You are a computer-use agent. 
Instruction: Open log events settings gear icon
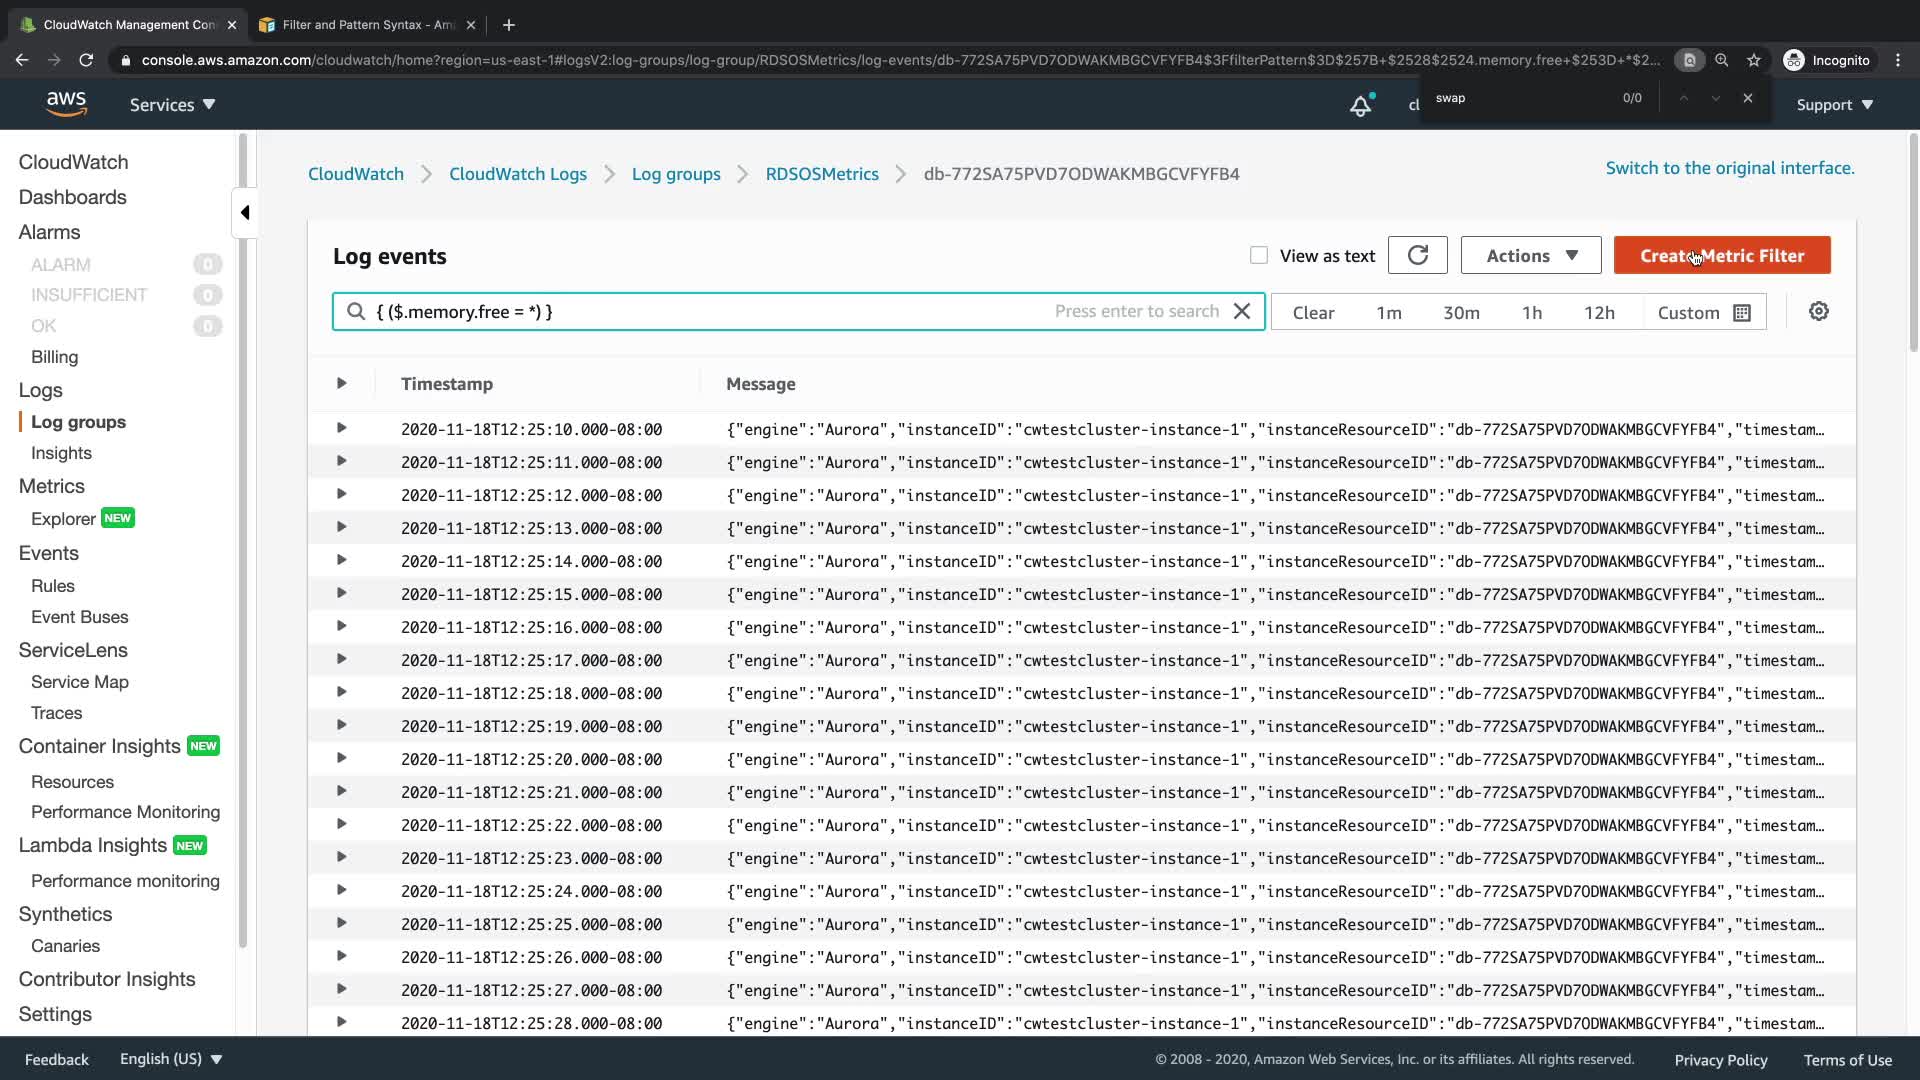point(1818,312)
